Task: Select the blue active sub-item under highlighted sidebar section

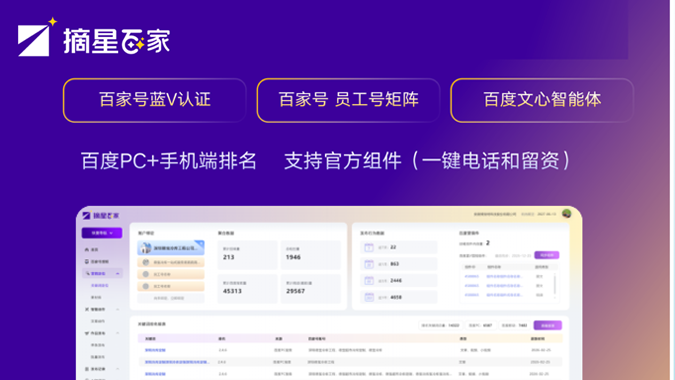Action: coord(99,285)
